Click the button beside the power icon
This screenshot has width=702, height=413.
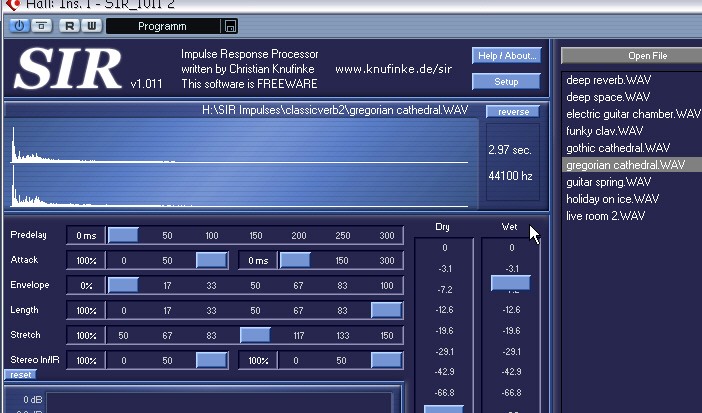[x=42, y=26]
